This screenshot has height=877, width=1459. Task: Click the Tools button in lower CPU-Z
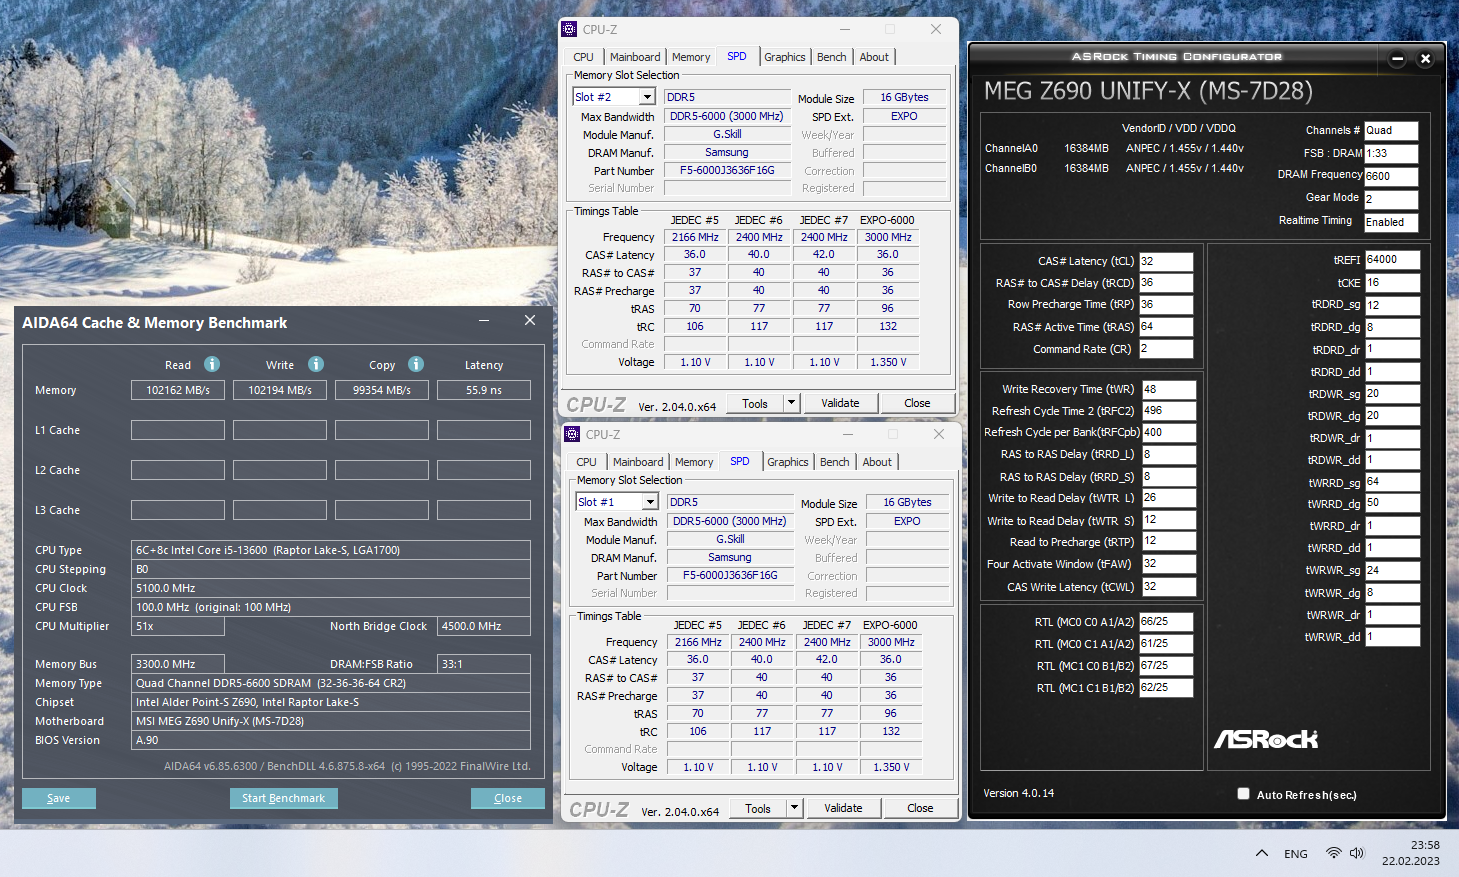pyautogui.click(x=758, y=808)
